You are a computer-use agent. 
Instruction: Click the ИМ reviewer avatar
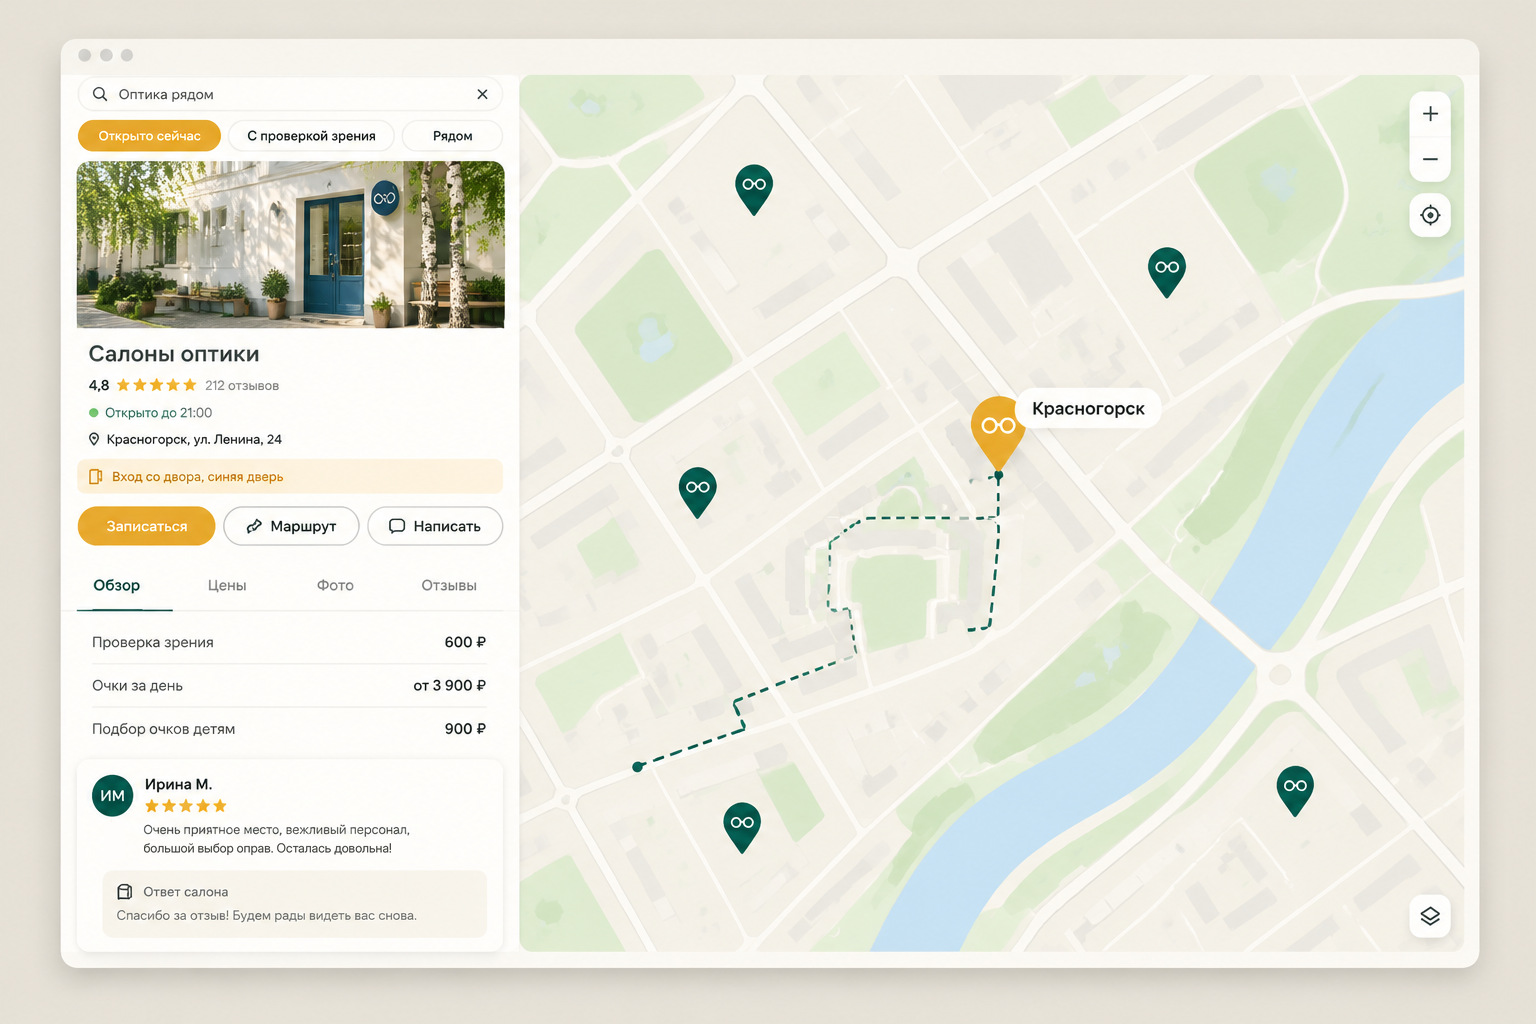pyautogui.click(x=113, y=796)
